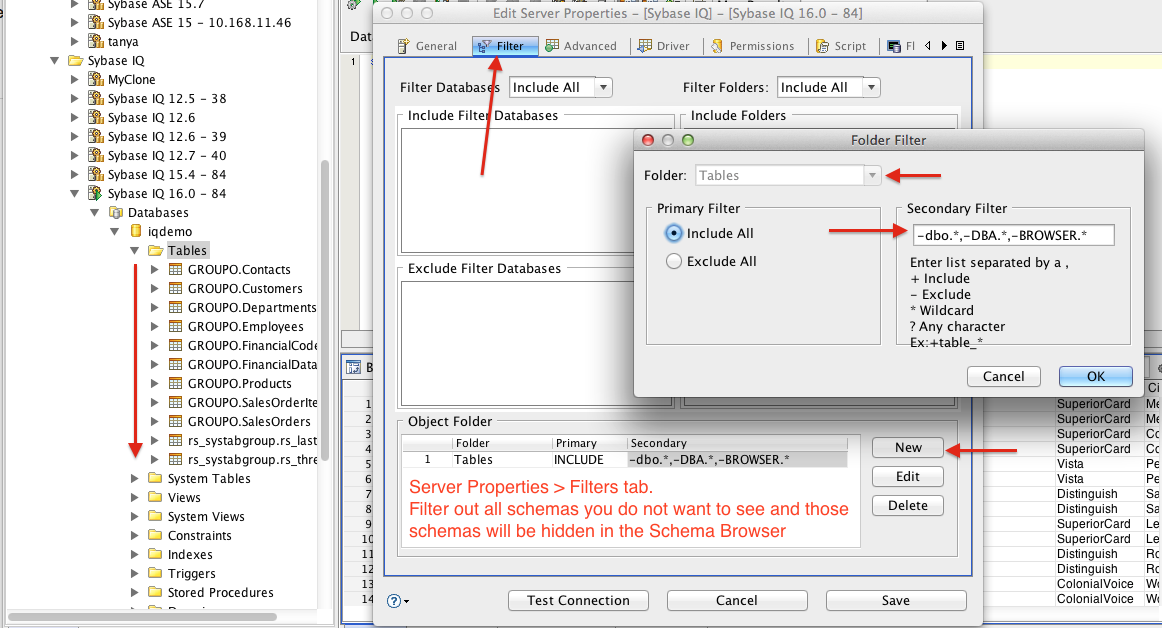Open the tab list menu icon
Image resolution: width=1162 pixels, height=628 pixels.
[960, 46]
